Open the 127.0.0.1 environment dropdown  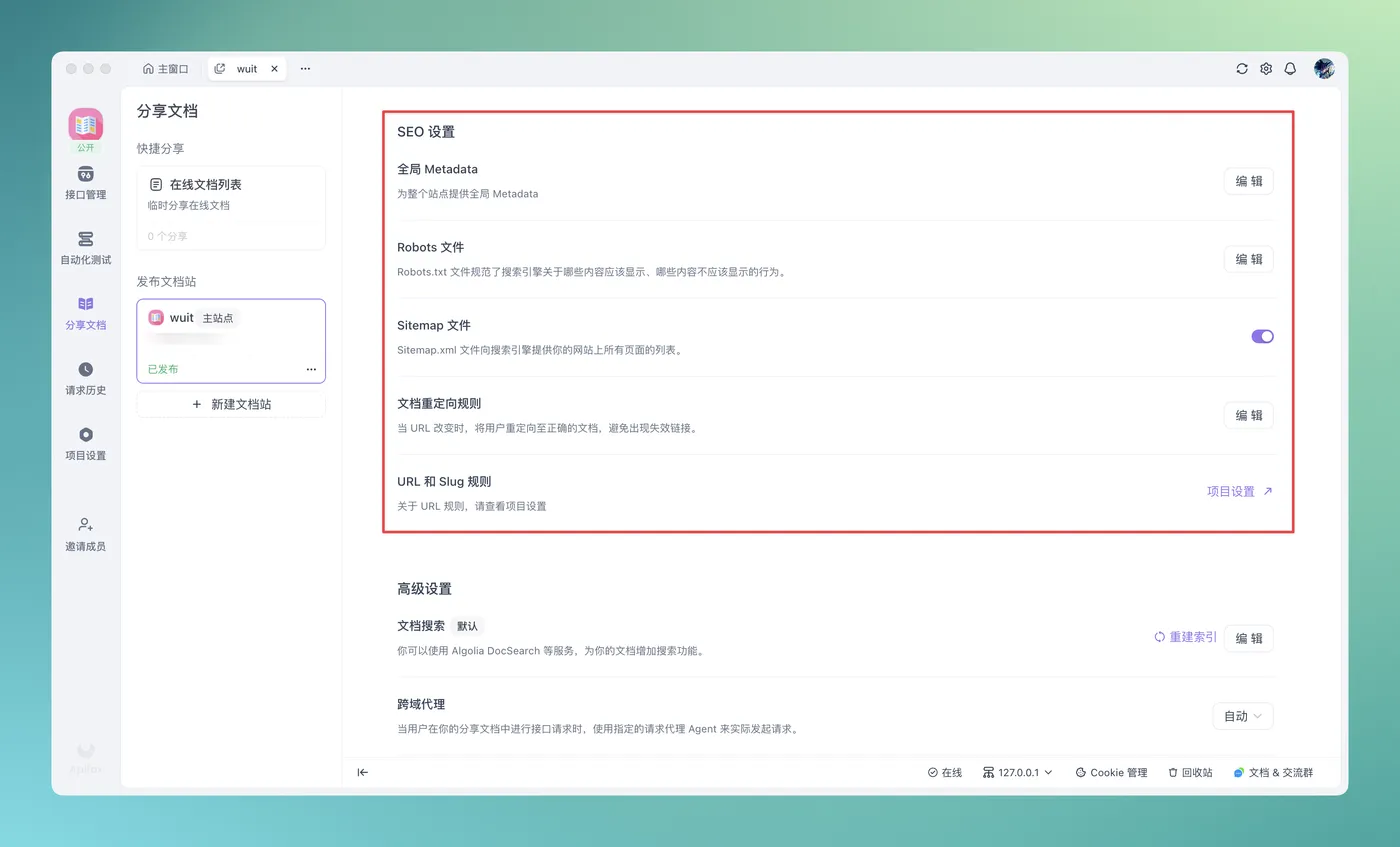coord(1018,773)
